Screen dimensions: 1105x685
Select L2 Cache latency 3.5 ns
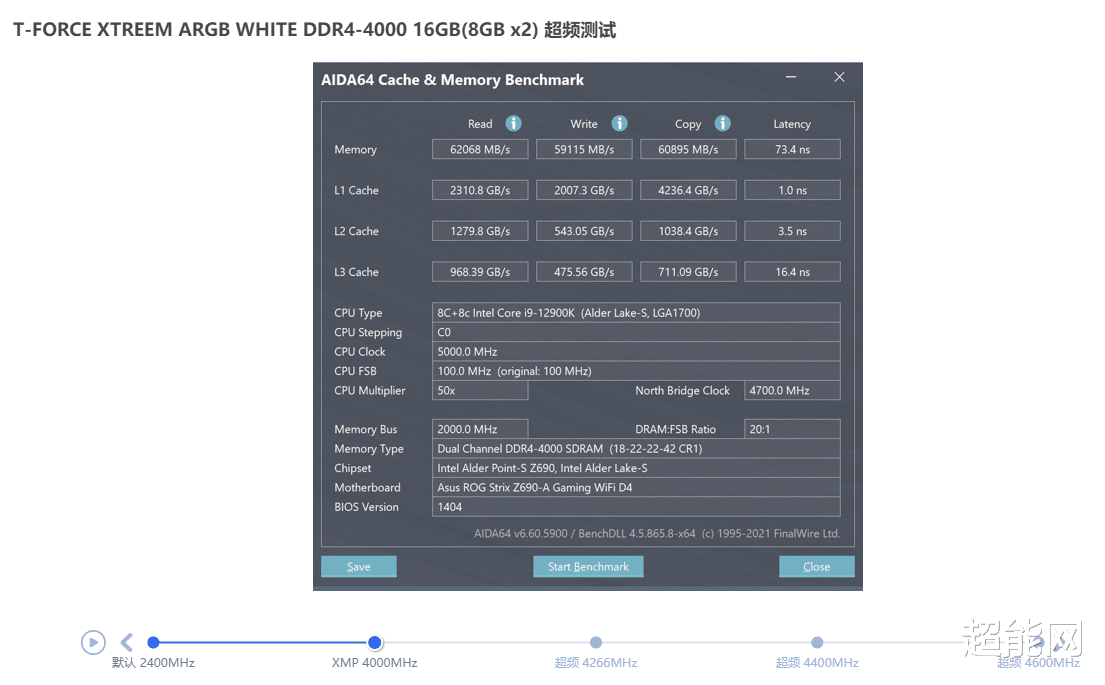[792, 231]
